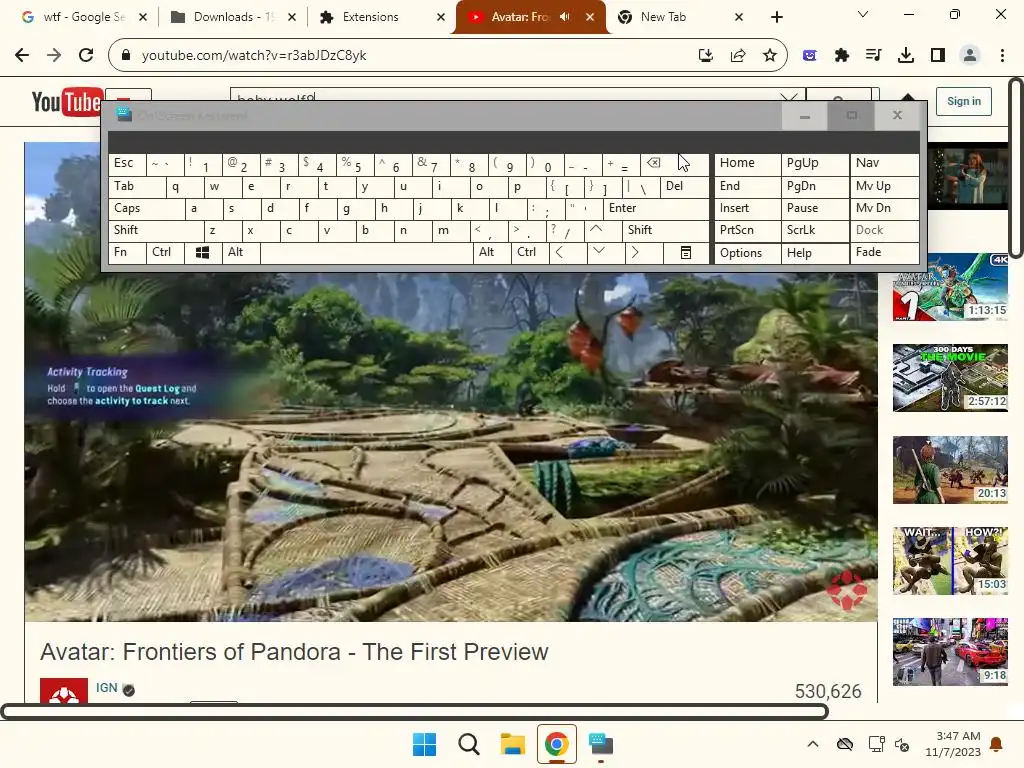
Task: Bookmark this page with the star icon
Action: [x=770, y=56]
